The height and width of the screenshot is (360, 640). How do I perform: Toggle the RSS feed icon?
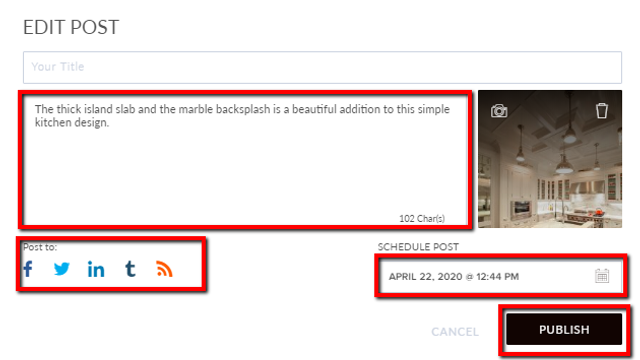164,269
